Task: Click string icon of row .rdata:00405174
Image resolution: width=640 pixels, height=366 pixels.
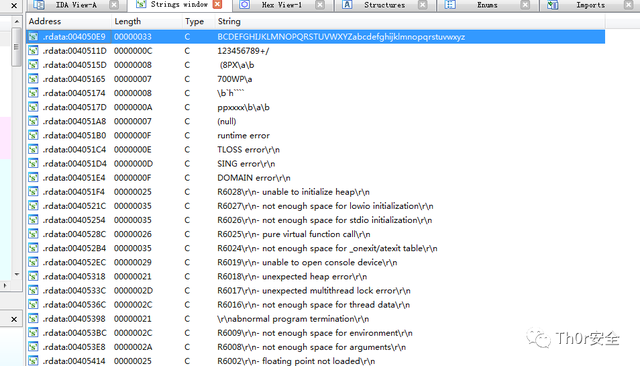Action: click(33, 93)
